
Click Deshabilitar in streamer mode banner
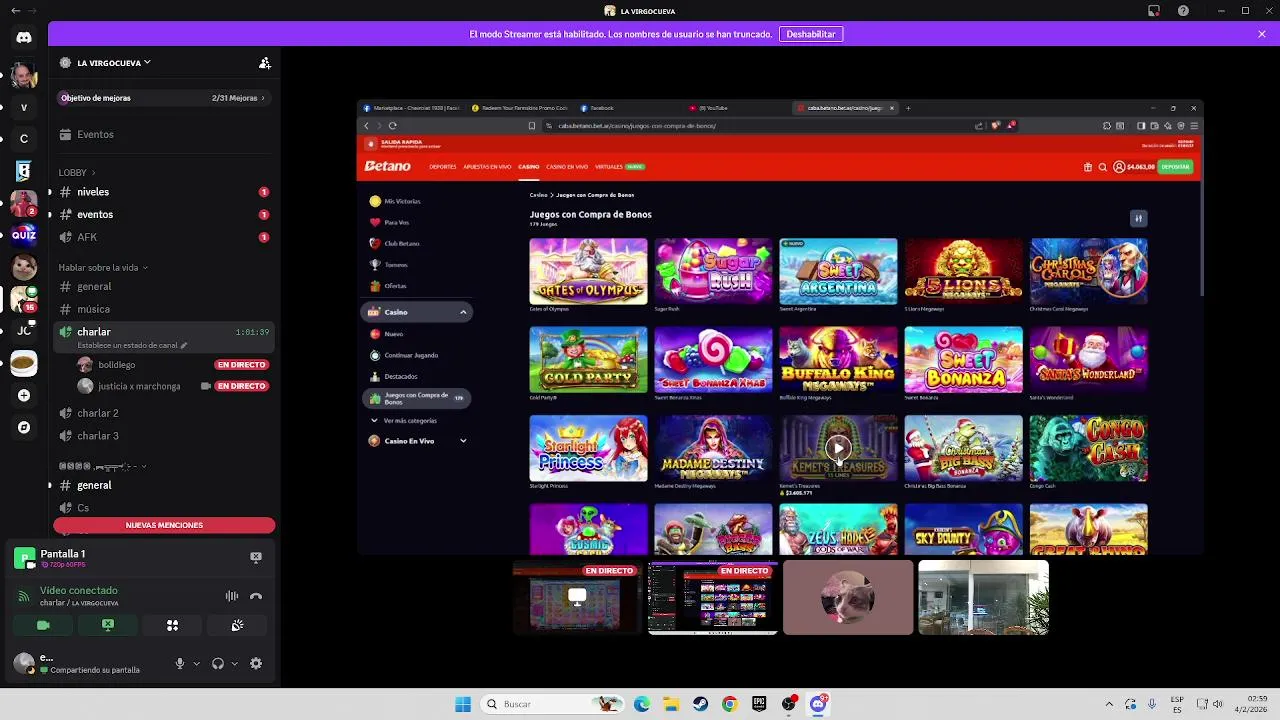(x=811, y=34)
